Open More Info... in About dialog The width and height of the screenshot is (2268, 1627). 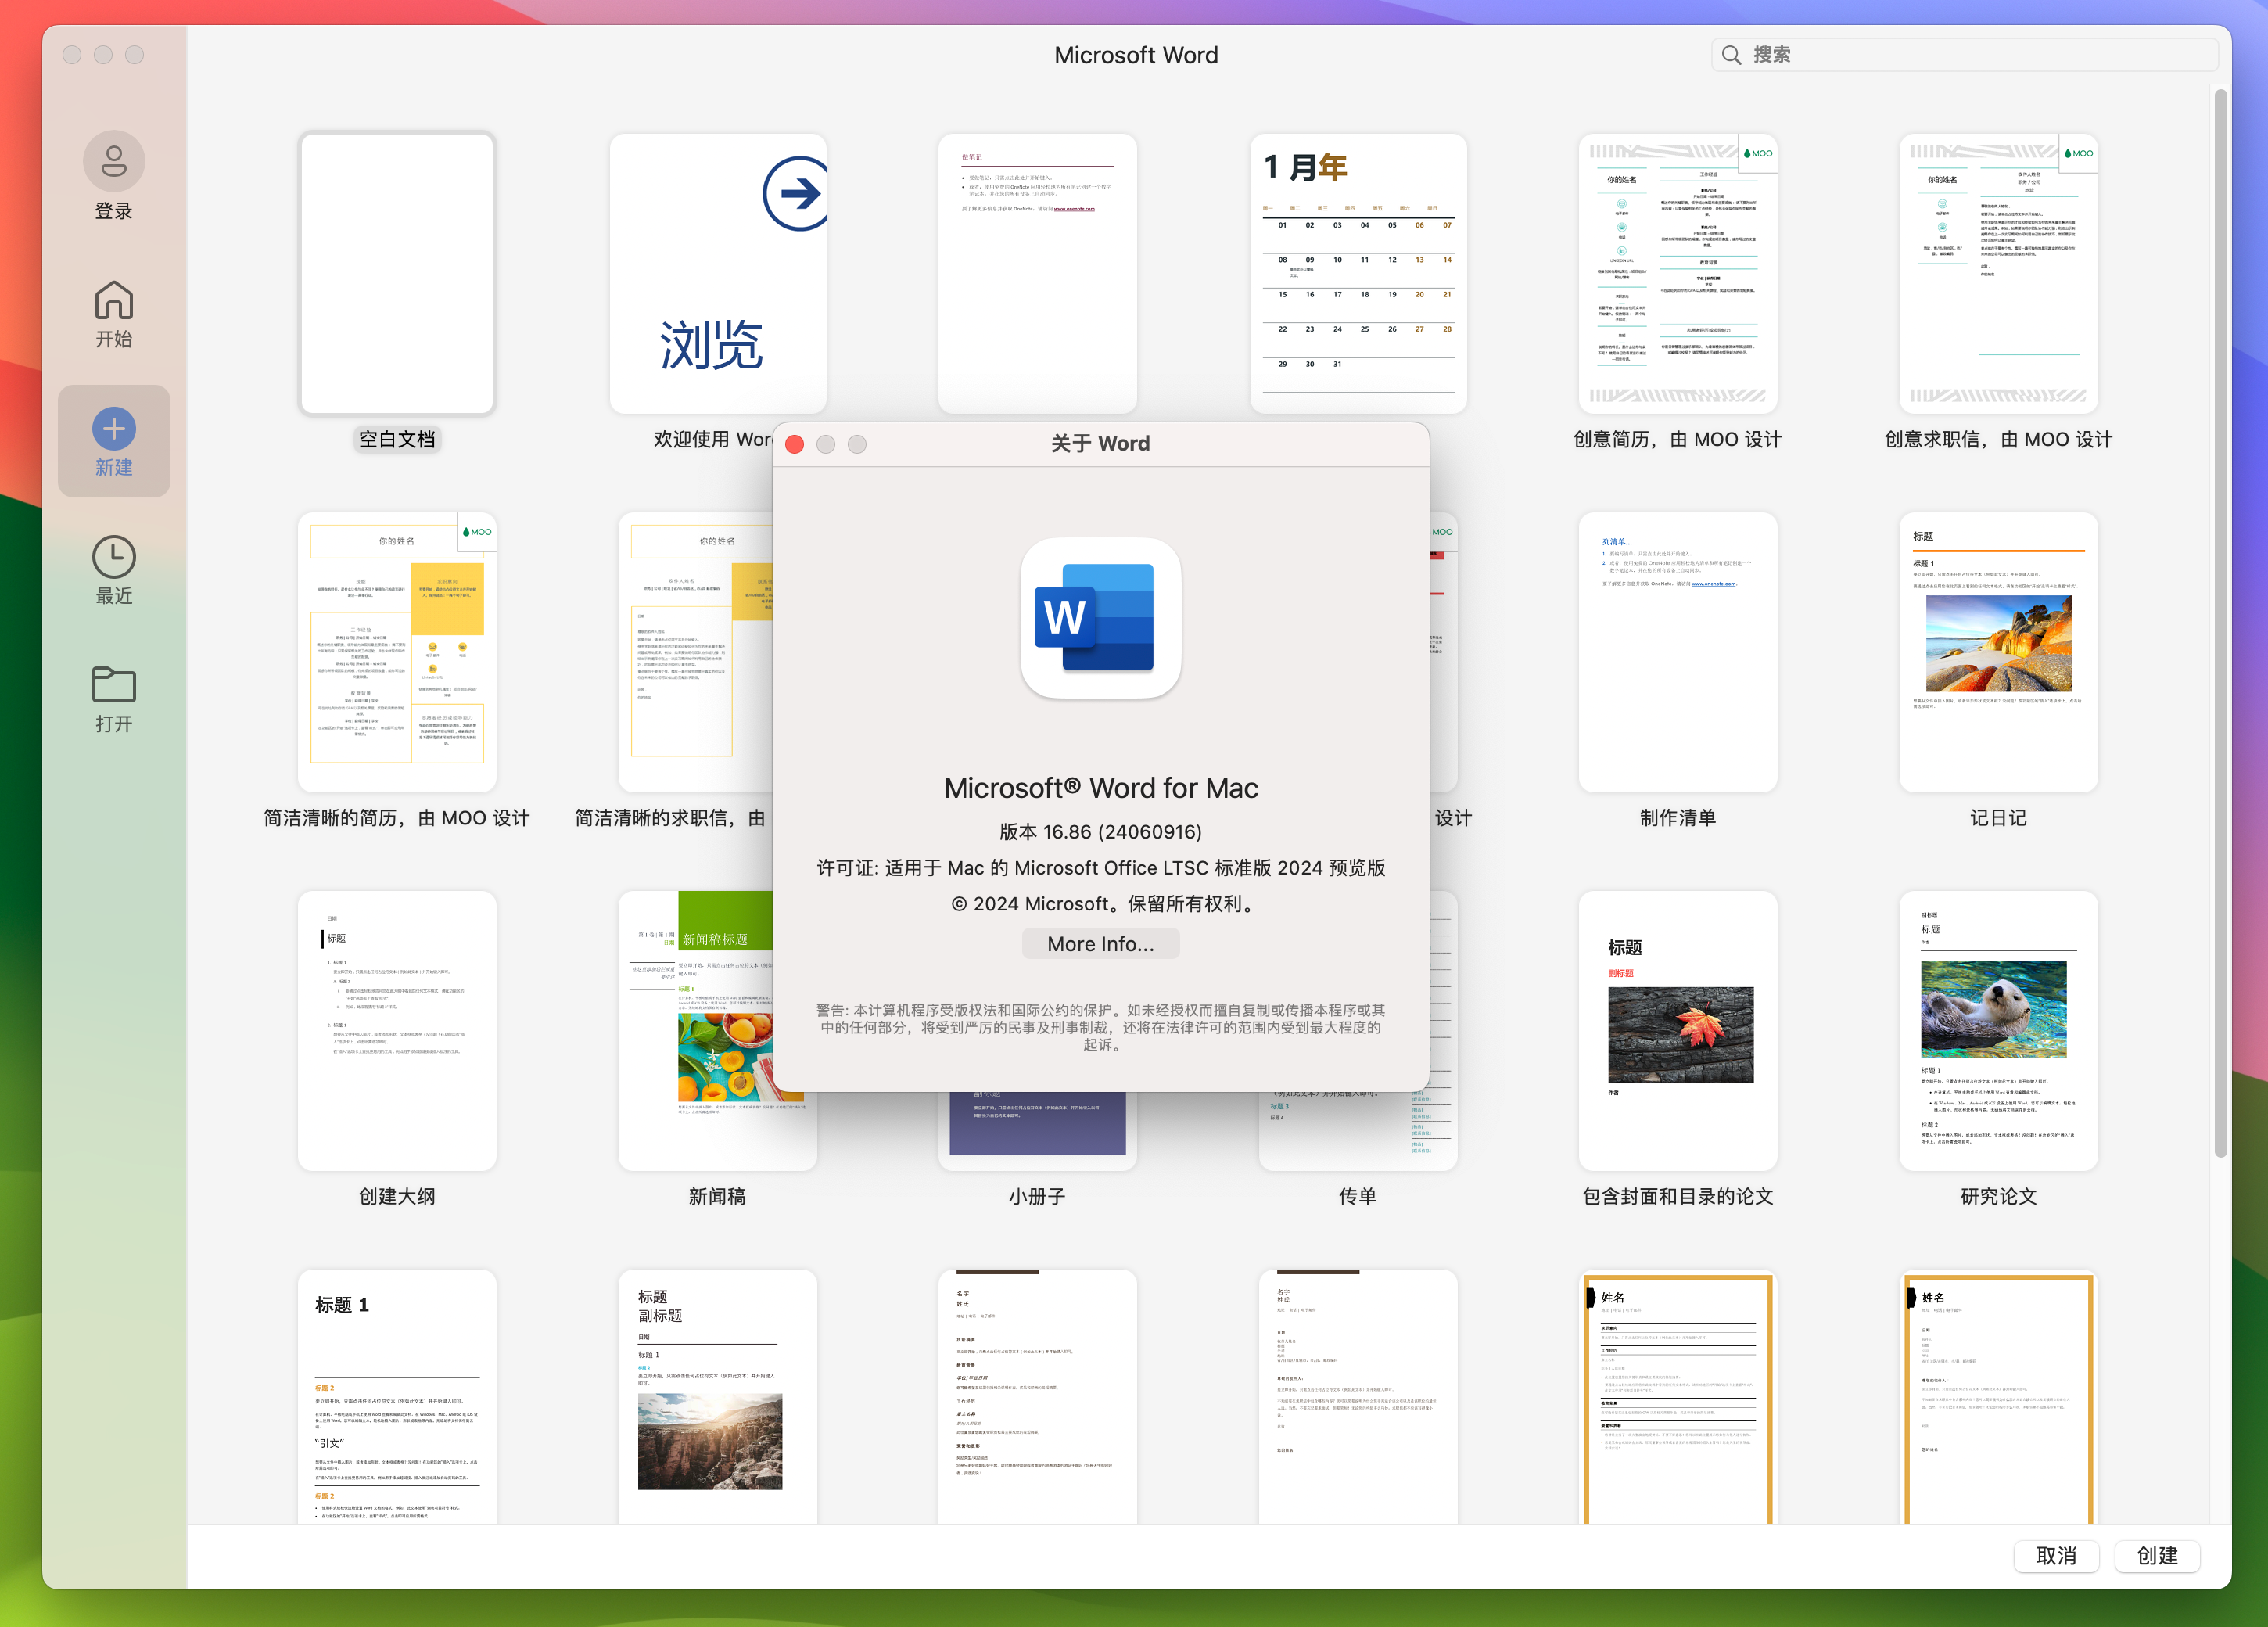tap(1100, 944)
